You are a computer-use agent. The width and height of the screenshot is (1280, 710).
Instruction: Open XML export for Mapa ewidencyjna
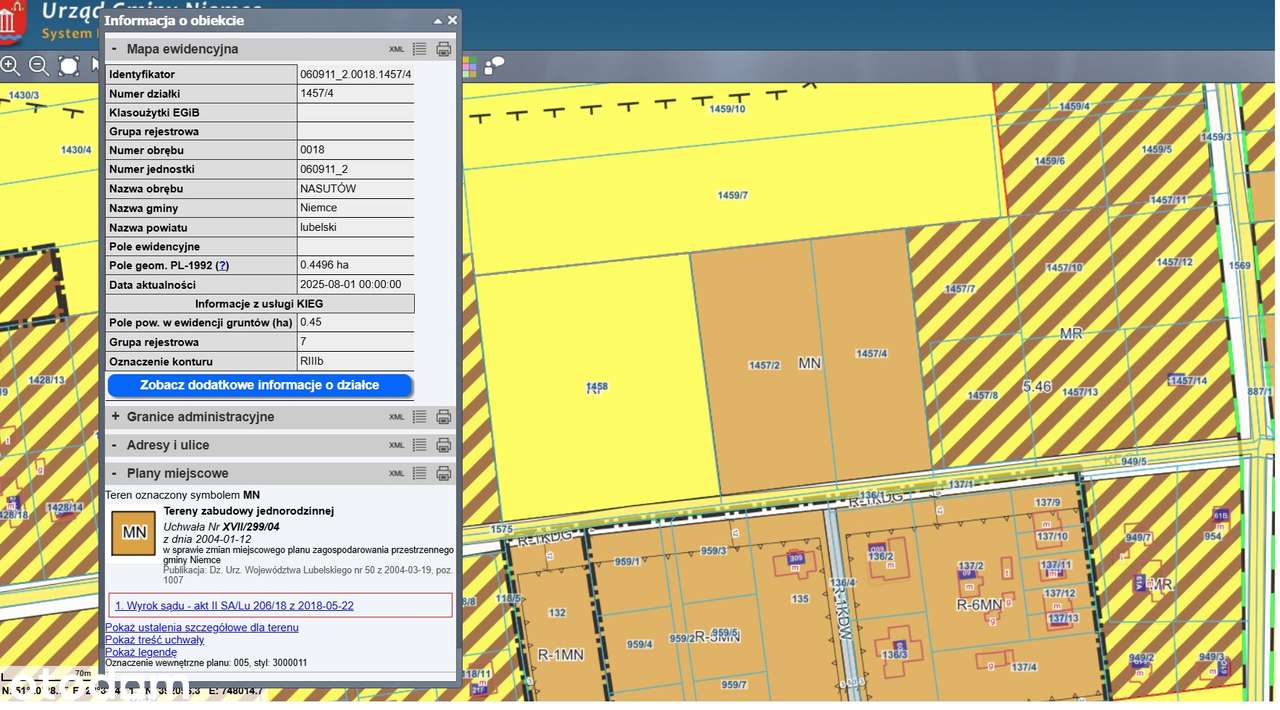397,49
